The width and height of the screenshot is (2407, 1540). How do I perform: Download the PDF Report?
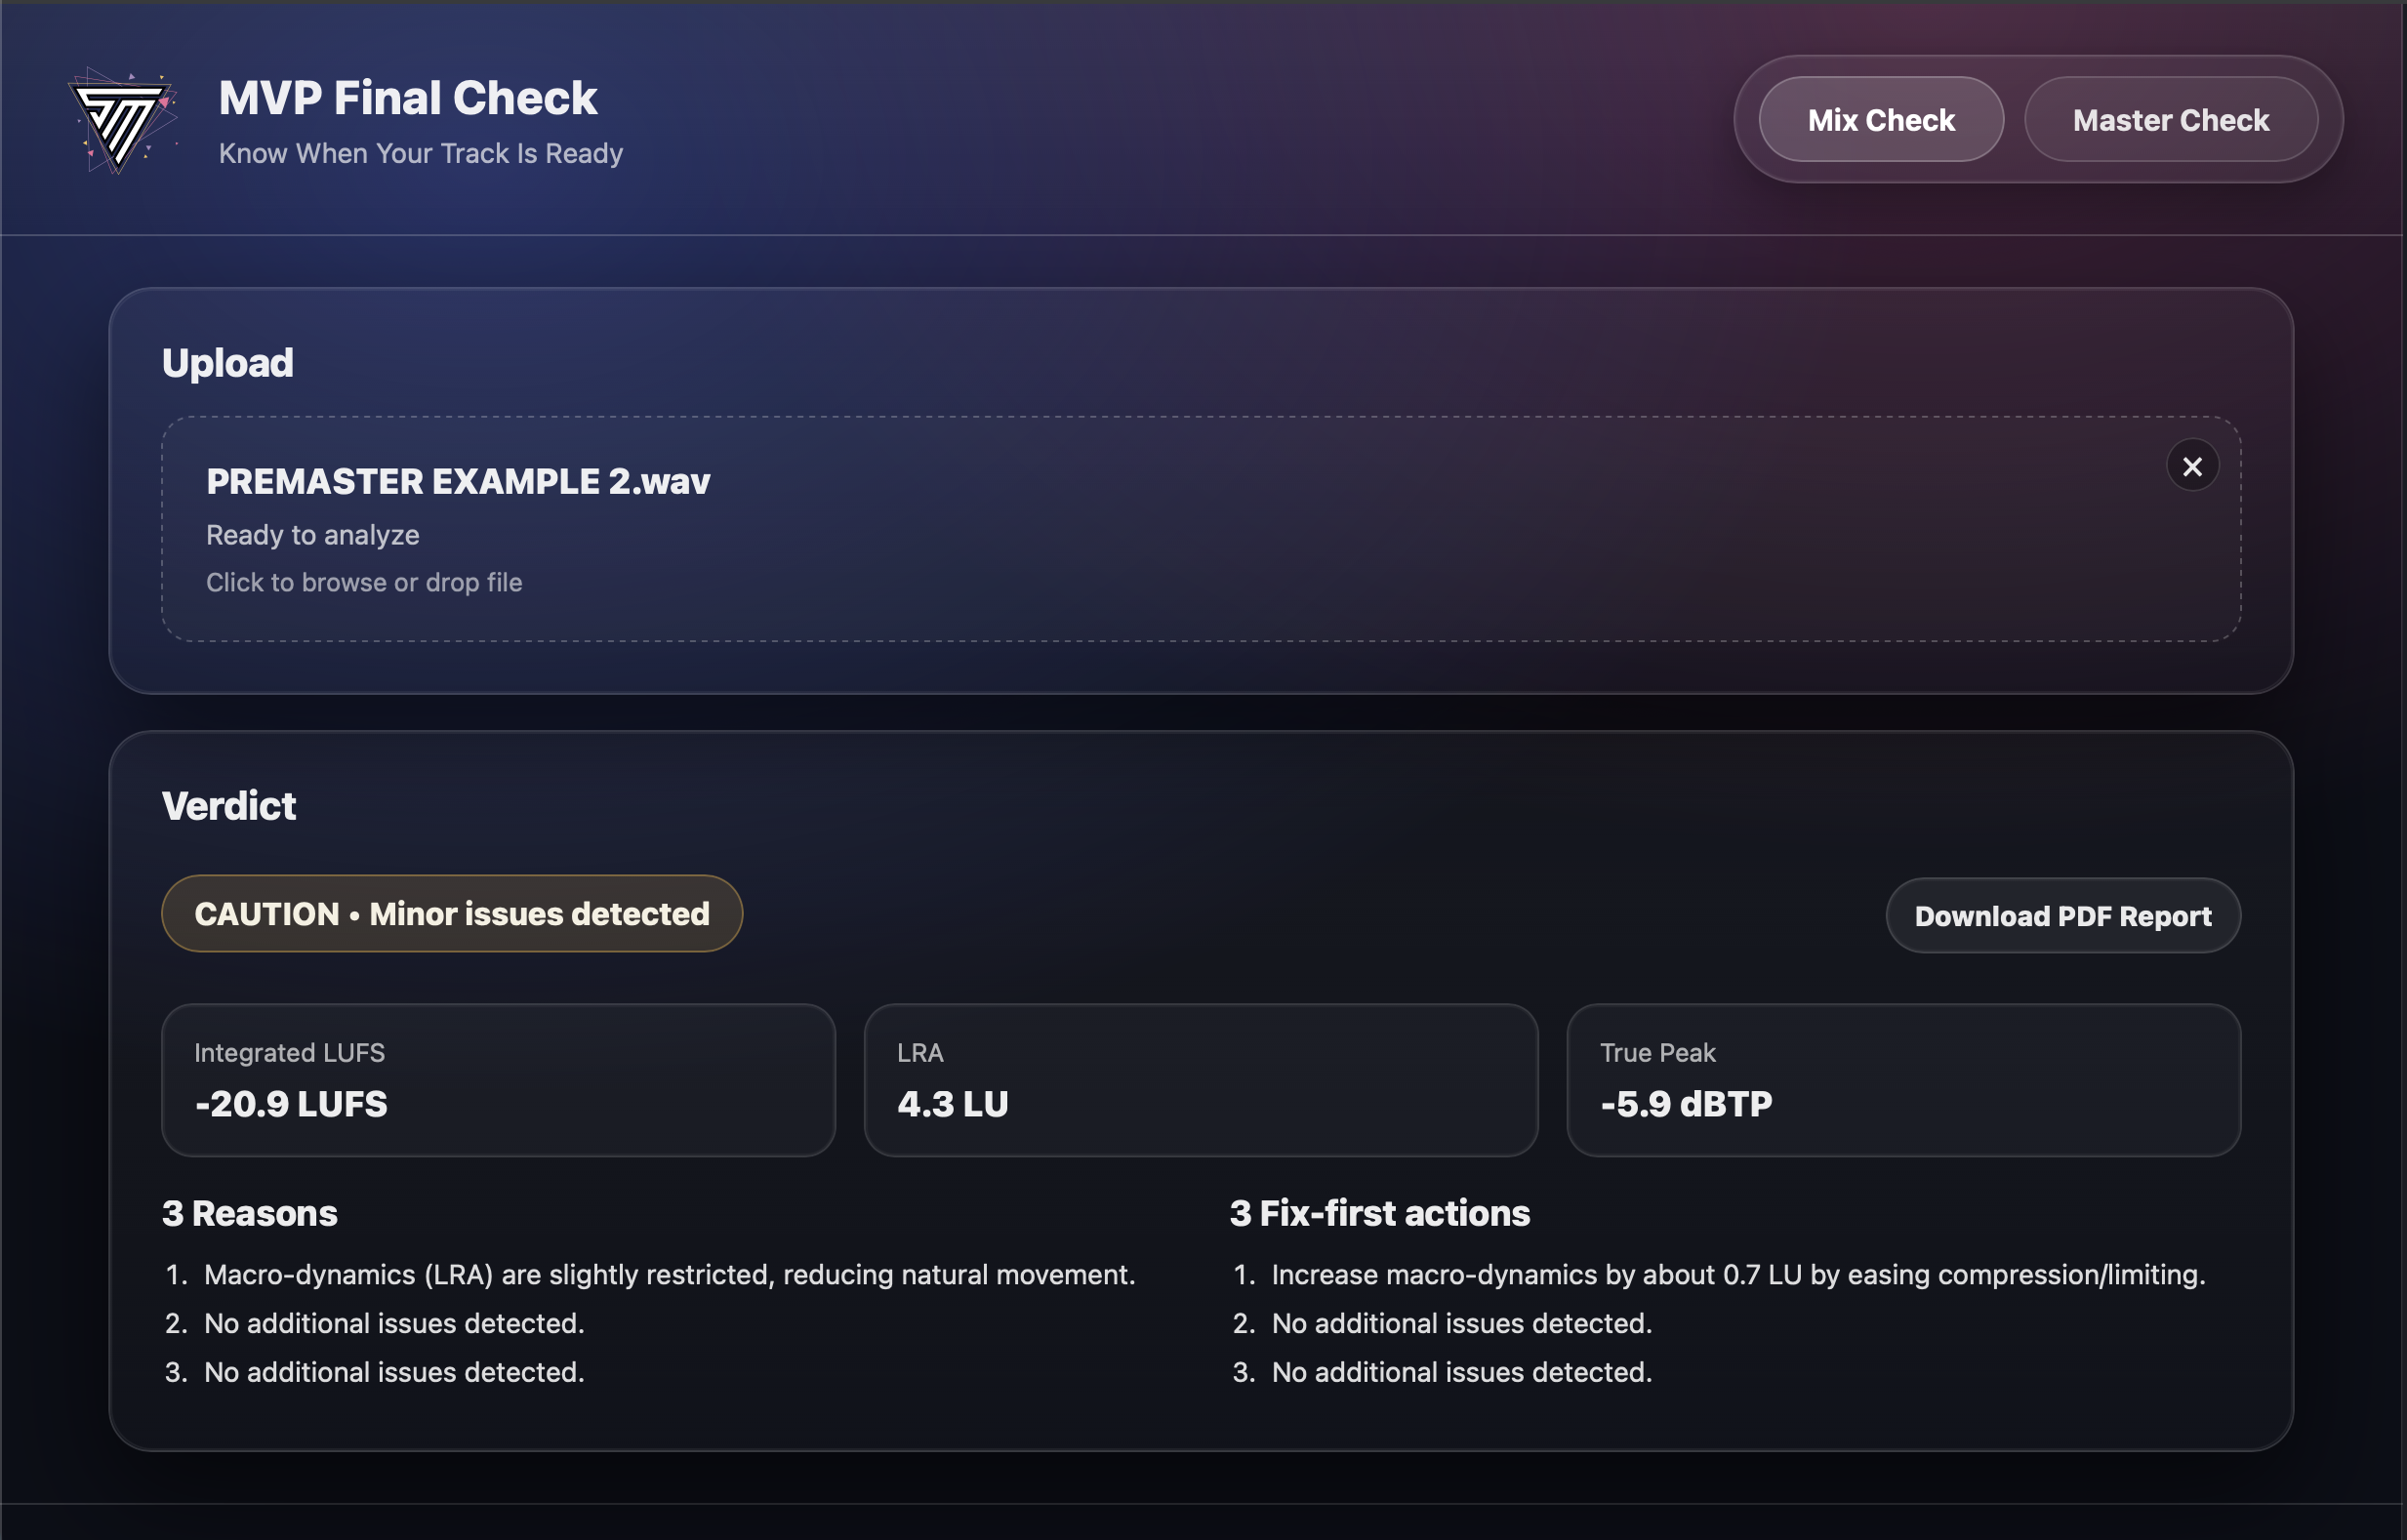coord(2062,916)
